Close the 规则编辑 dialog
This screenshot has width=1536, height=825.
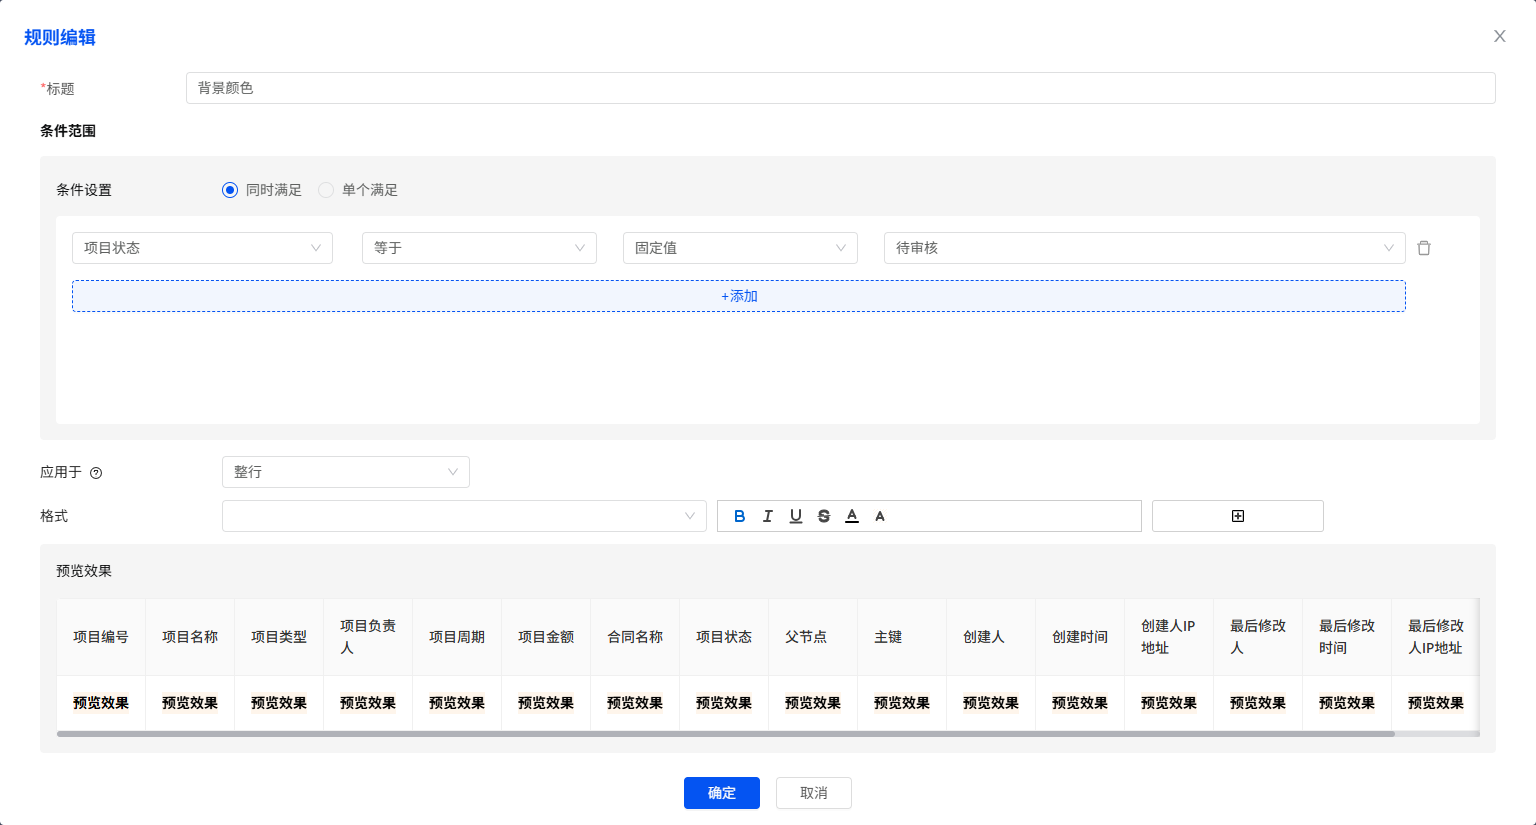(x=1499, y=36)
